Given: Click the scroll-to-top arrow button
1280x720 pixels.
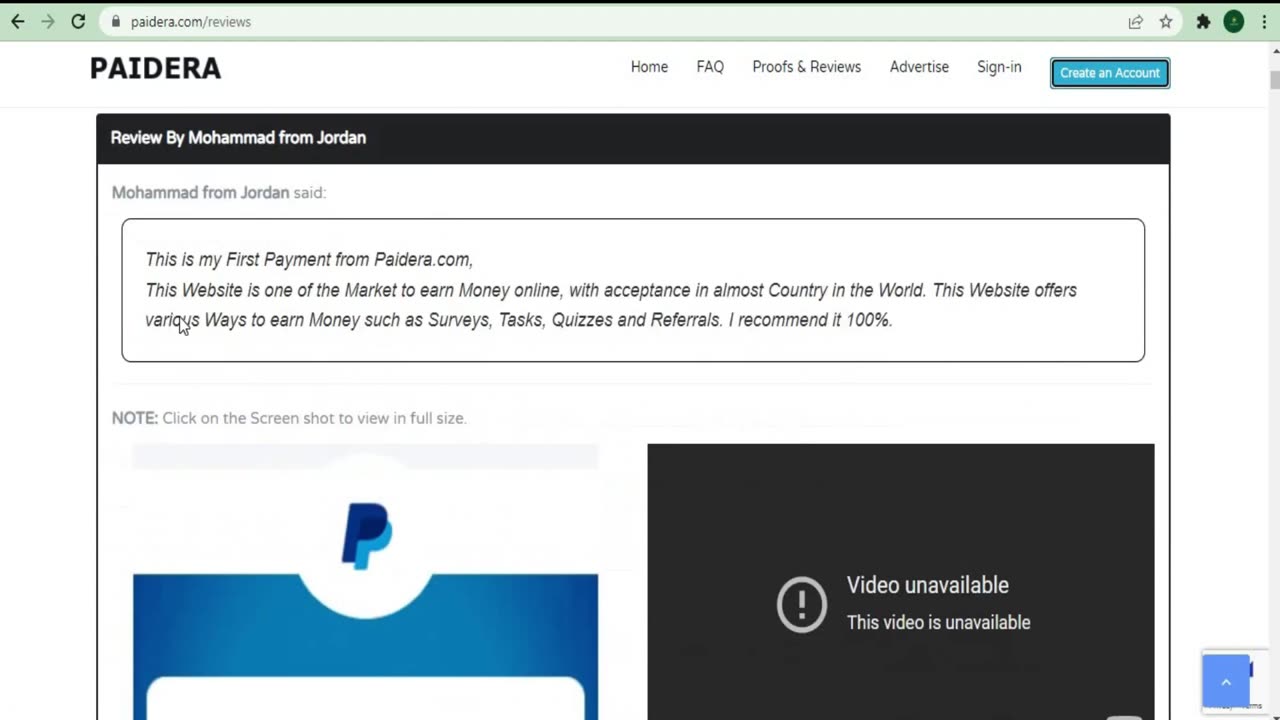Looking at the screenshot, I should point(1226,682).
